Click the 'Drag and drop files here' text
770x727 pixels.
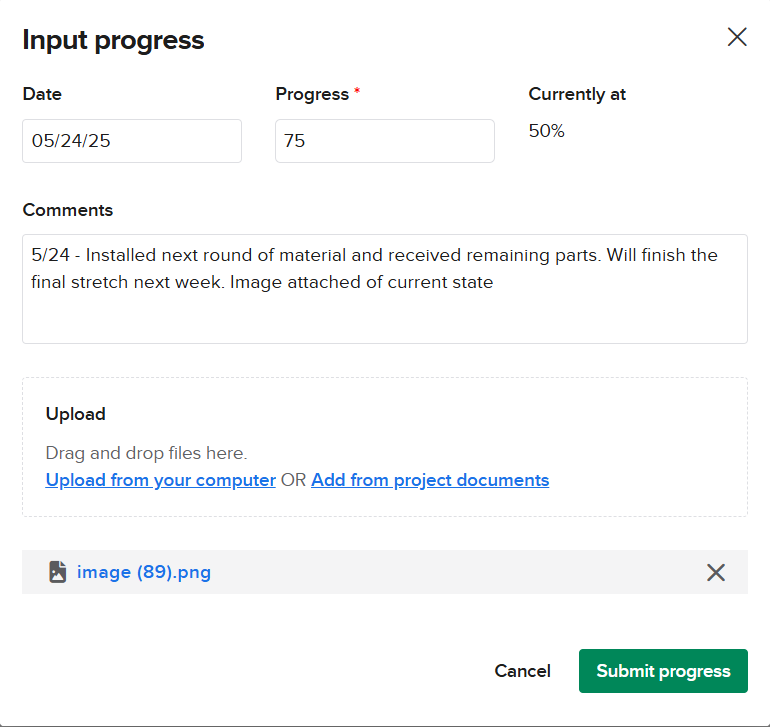pyautogui.click(x=146, y=453)
